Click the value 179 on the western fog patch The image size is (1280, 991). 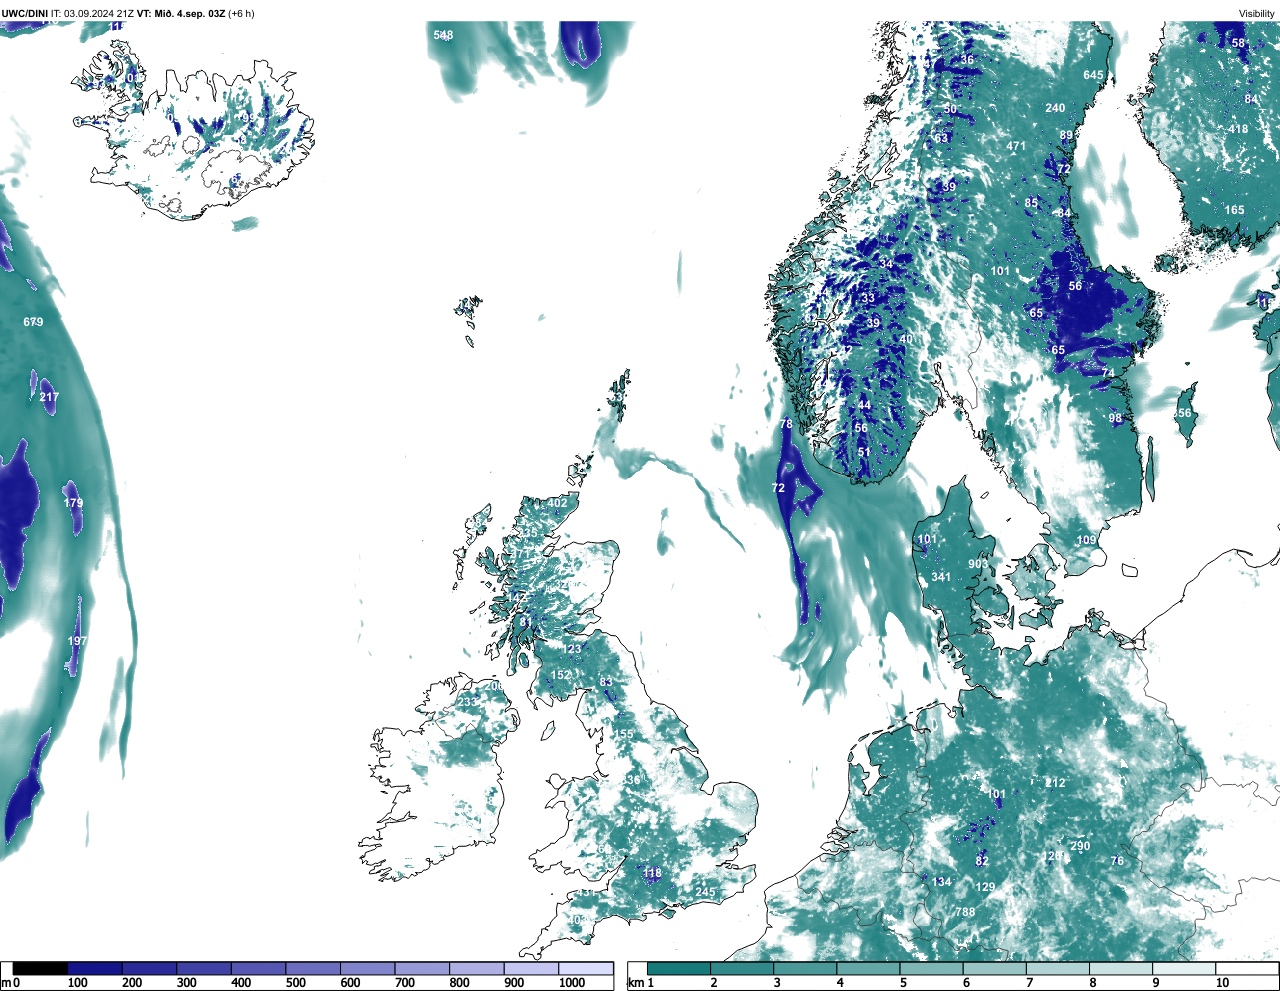click(x=73, y=503)
